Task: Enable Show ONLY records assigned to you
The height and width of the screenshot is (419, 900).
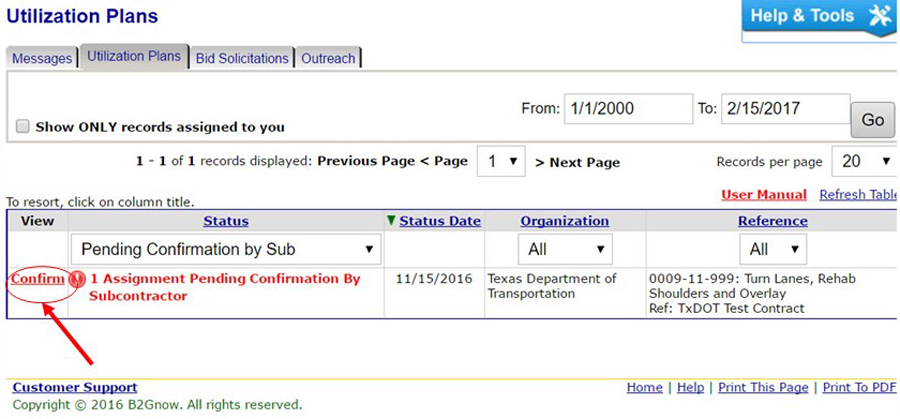Action: (x=22, y=126)
